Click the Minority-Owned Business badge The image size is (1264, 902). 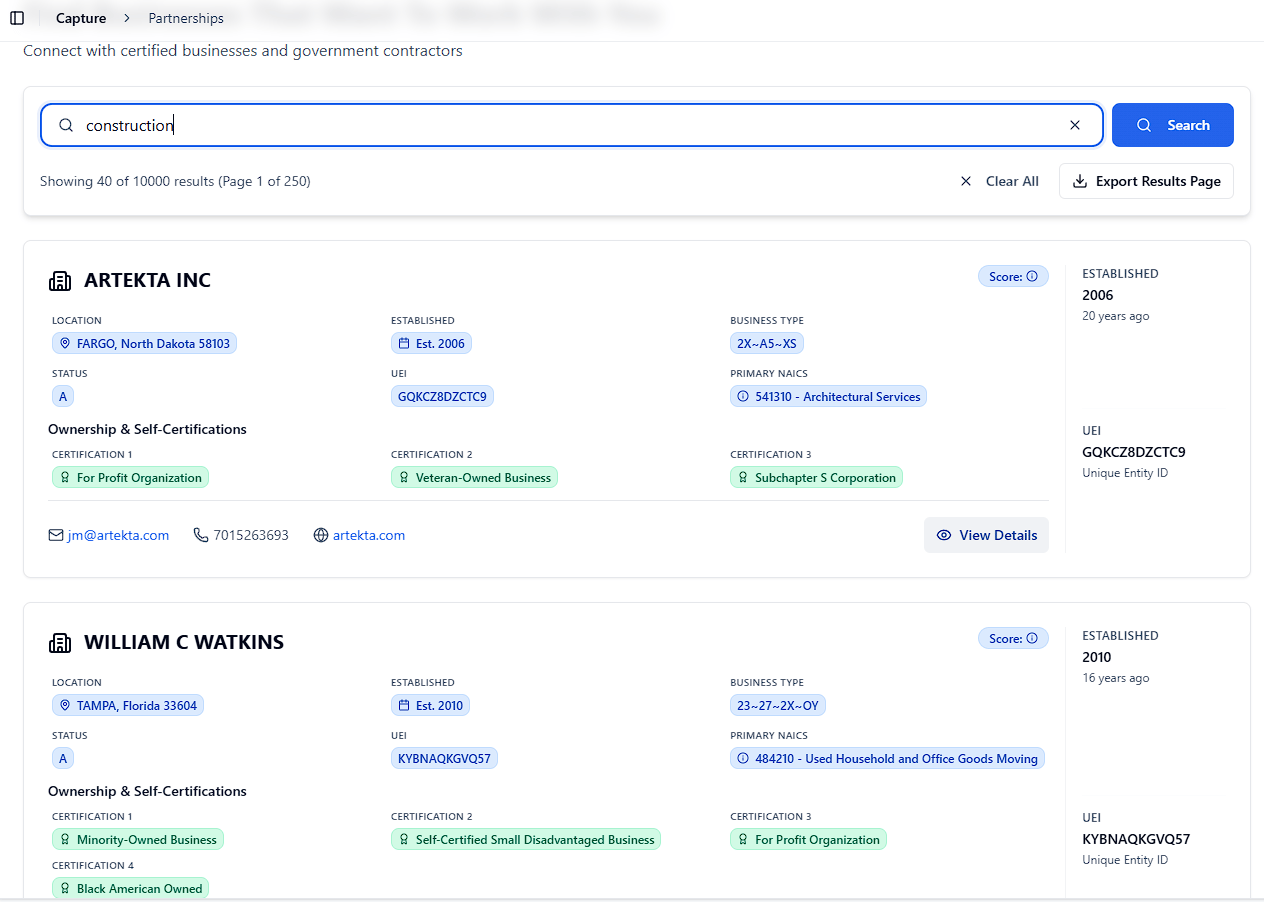pos(138,839)
